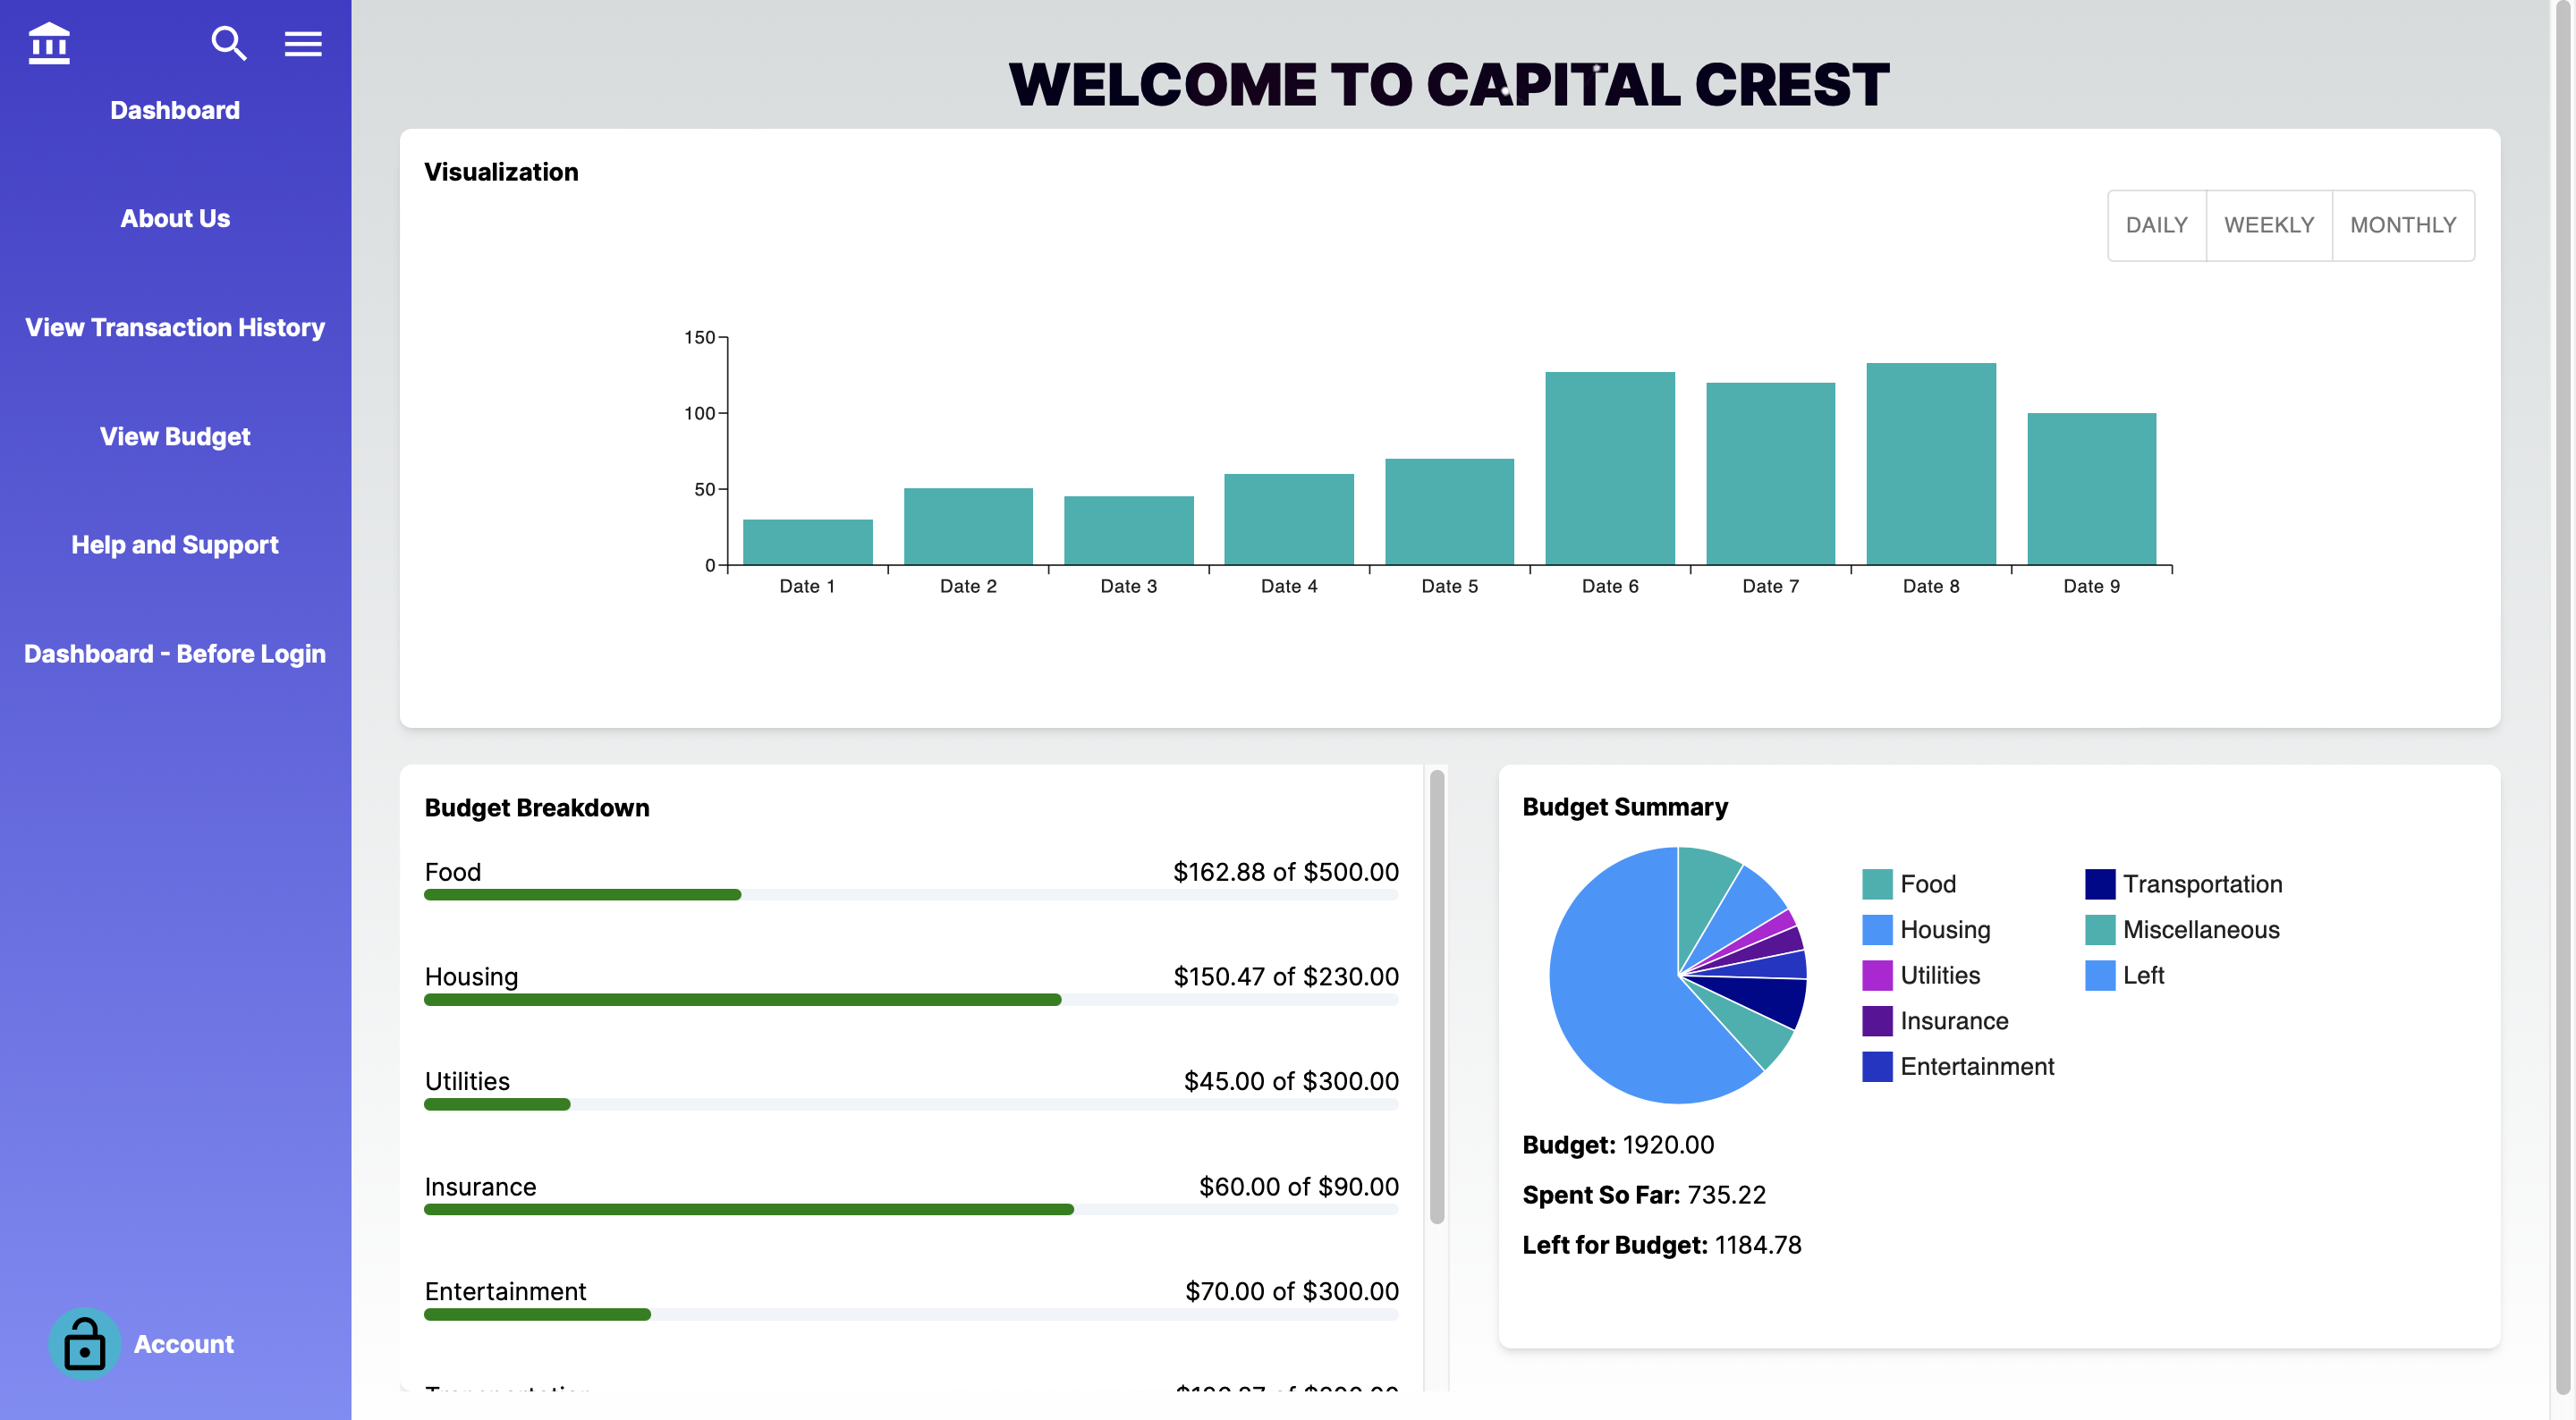Switch chart to DAILY view
Screen dimensions: 2576x1420
pos(2157,225)
